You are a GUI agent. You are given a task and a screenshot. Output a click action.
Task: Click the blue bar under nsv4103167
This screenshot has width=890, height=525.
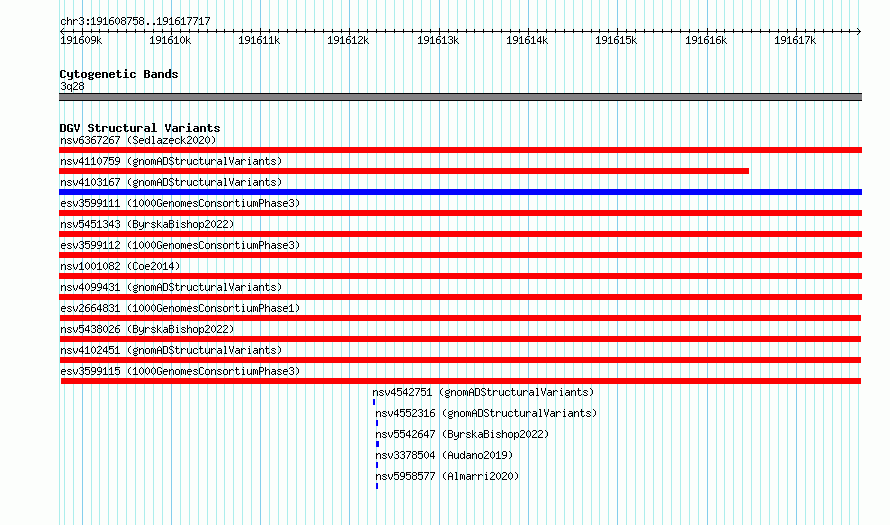[x=460, y=192]
